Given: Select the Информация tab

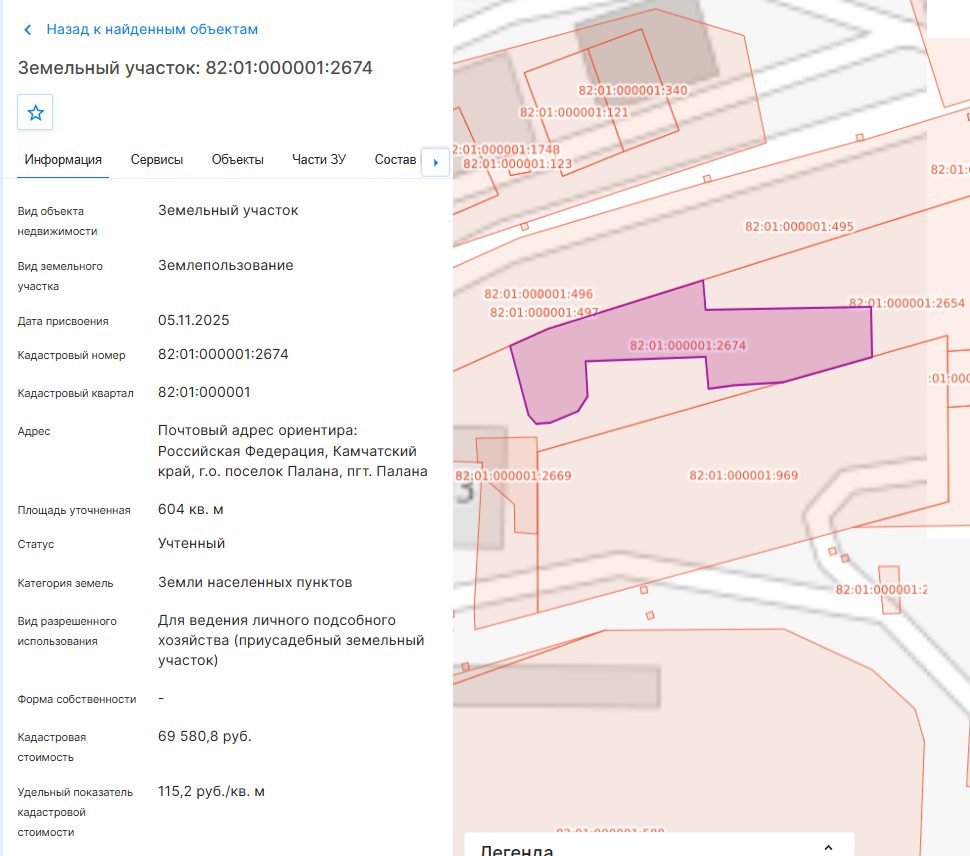Looking at the screenshot, I should (63, 160).
